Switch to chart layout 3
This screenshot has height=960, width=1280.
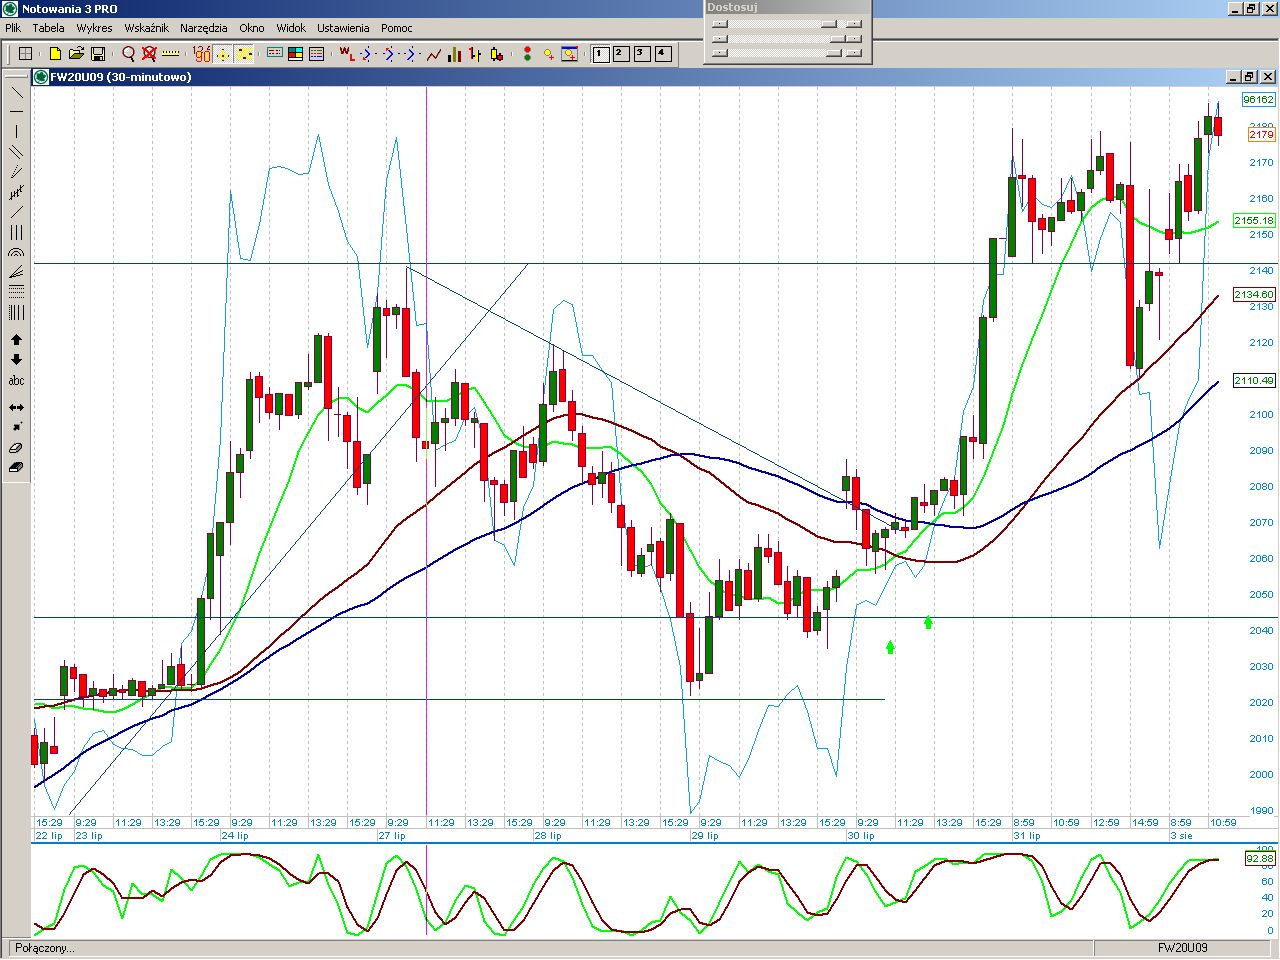coord(642,54)
